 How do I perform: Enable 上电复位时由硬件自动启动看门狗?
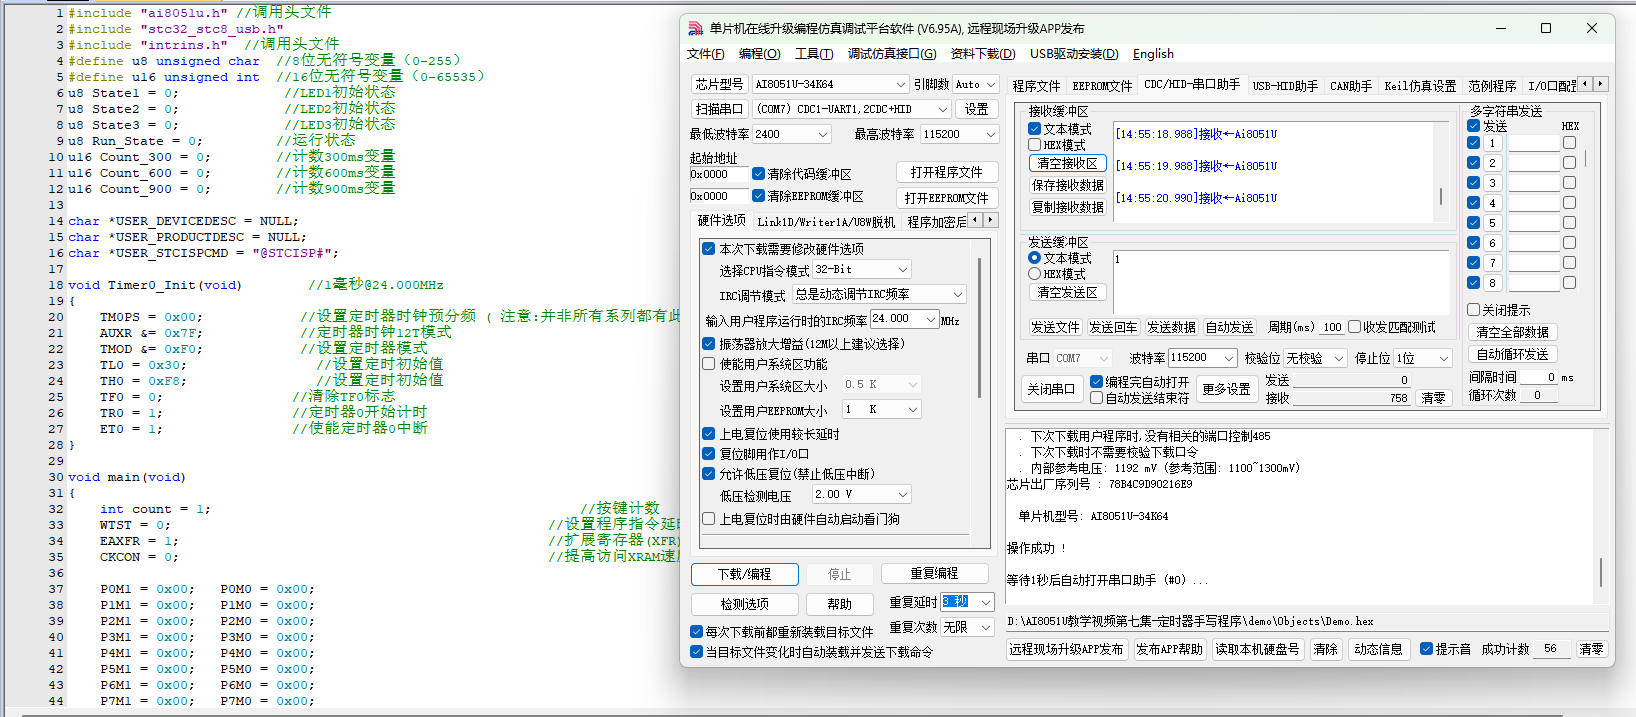708,519
